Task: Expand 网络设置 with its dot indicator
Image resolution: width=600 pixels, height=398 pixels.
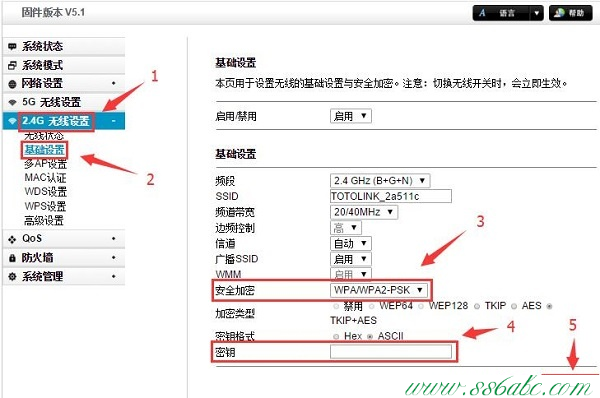Action: [114, 83]
